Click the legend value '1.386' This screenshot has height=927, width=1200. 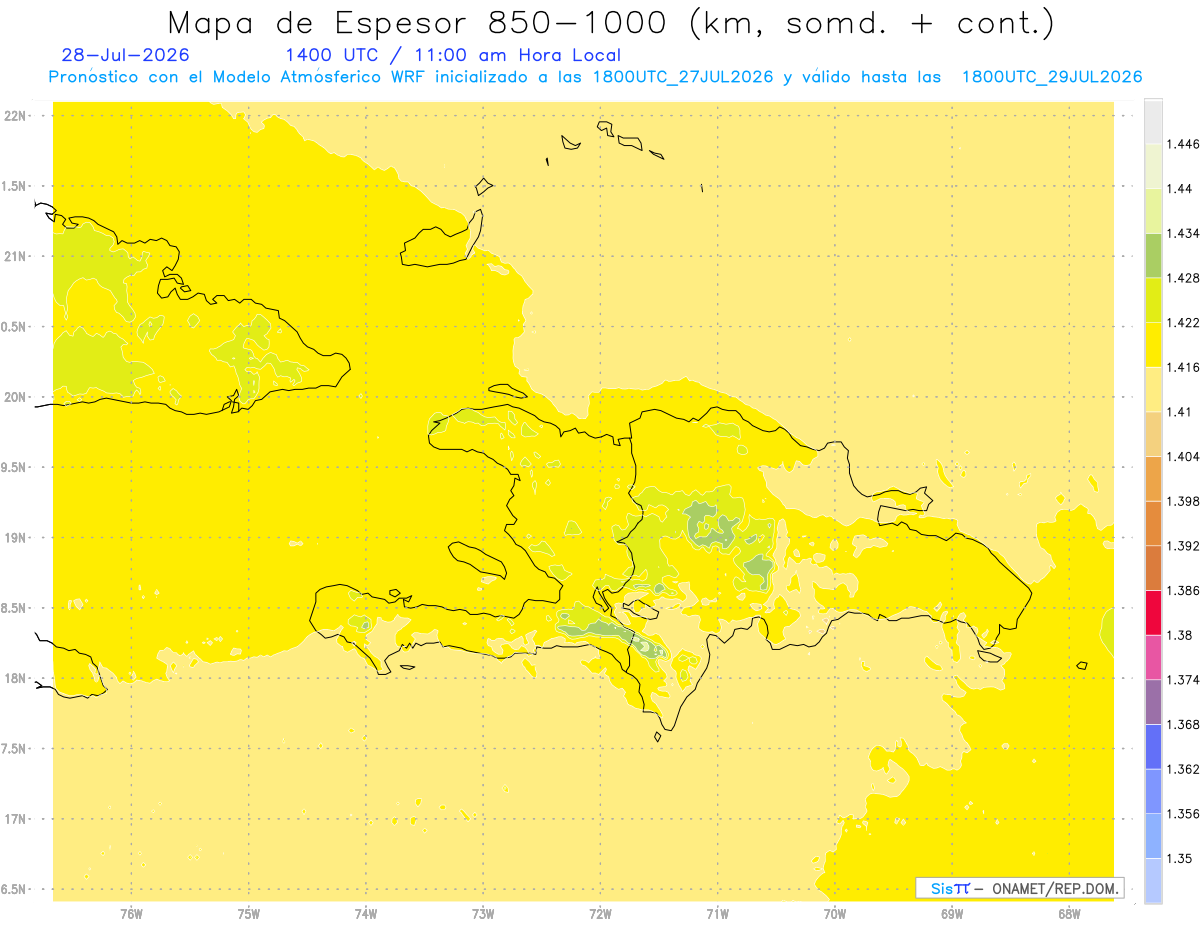1185,590
